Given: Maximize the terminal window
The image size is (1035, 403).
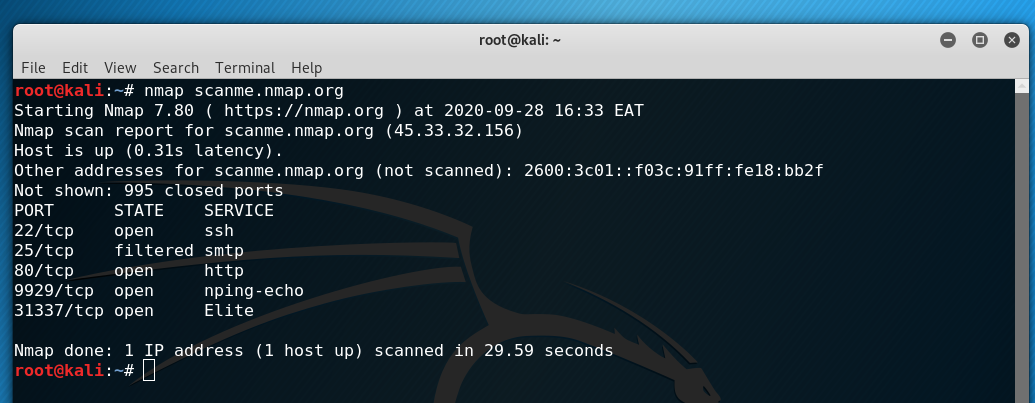Looking at the screenshot, I should 980,40.
